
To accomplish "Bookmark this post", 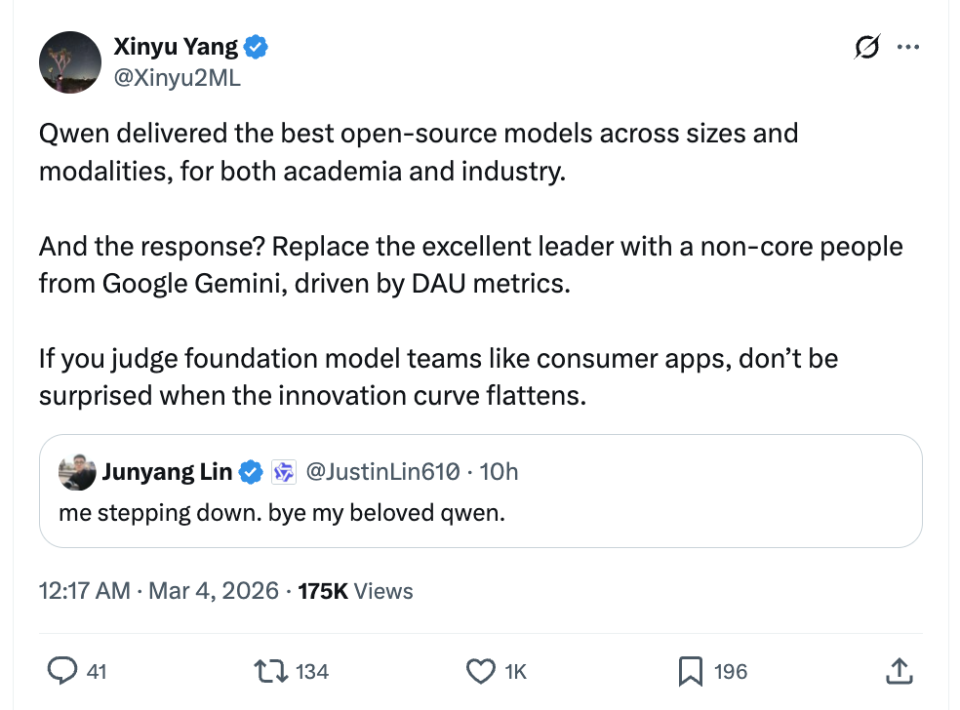I will 690,671.
